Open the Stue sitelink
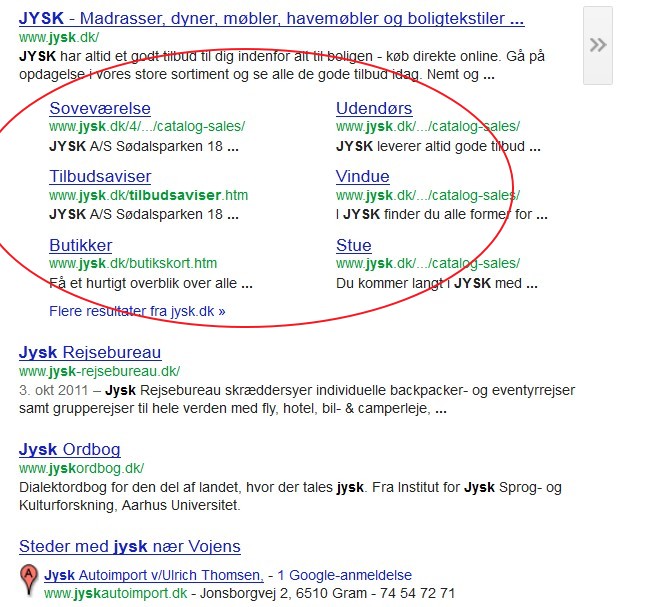The image size is (657, 607). click(x=354, y=245)
